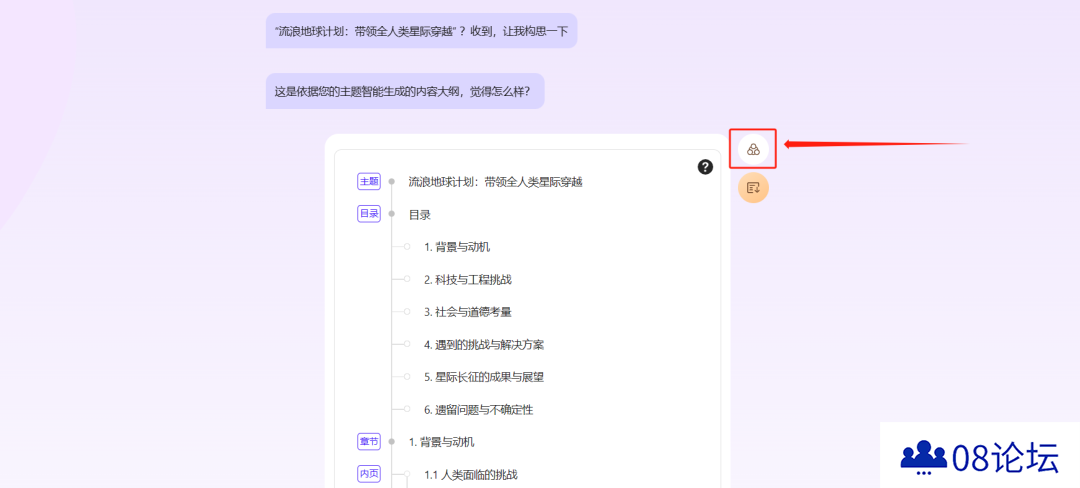Click the node circle beside 5. 星际长征的成果与展望
The width and height of the screenshot is (1080, 488).
point(407,376)
